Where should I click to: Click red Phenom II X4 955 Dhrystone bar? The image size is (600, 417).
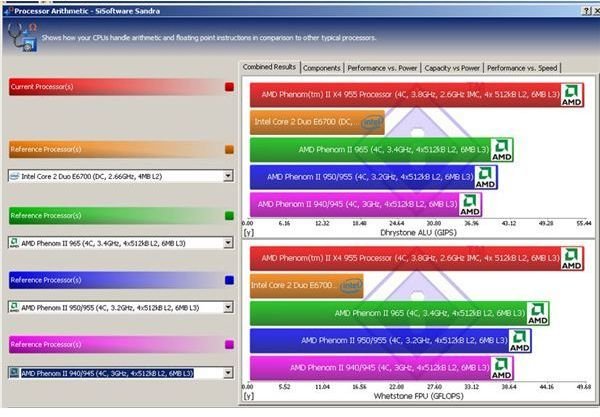coord(417,95)
